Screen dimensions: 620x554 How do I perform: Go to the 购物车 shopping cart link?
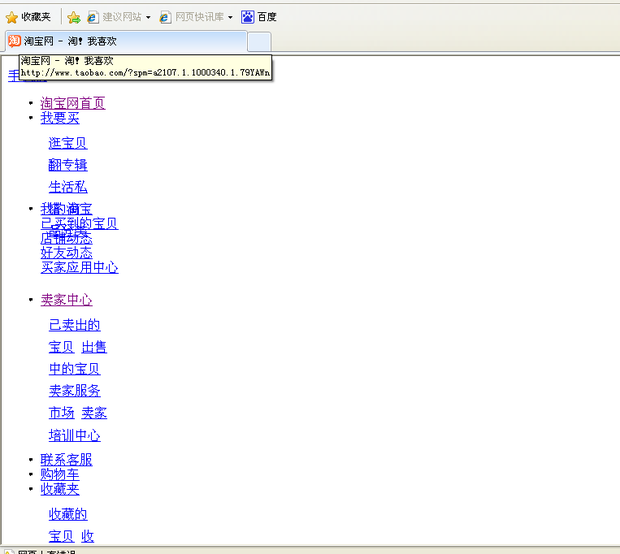click(59, 474)
